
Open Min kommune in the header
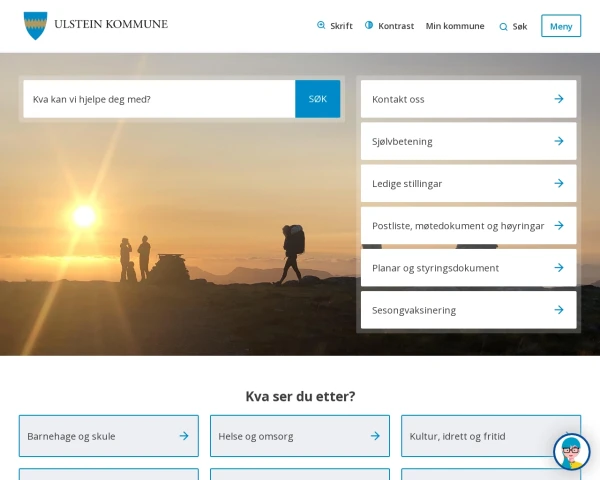tap(455, 26)
